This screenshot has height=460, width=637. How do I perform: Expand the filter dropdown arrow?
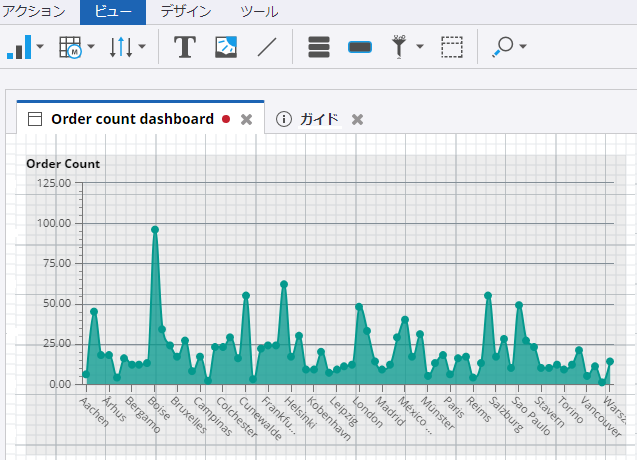[x=420, y=47]
